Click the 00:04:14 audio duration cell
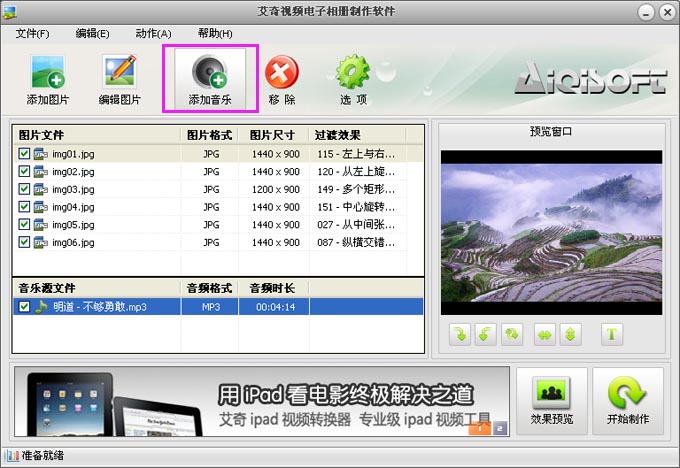The image size is (680, 468). 275,307
